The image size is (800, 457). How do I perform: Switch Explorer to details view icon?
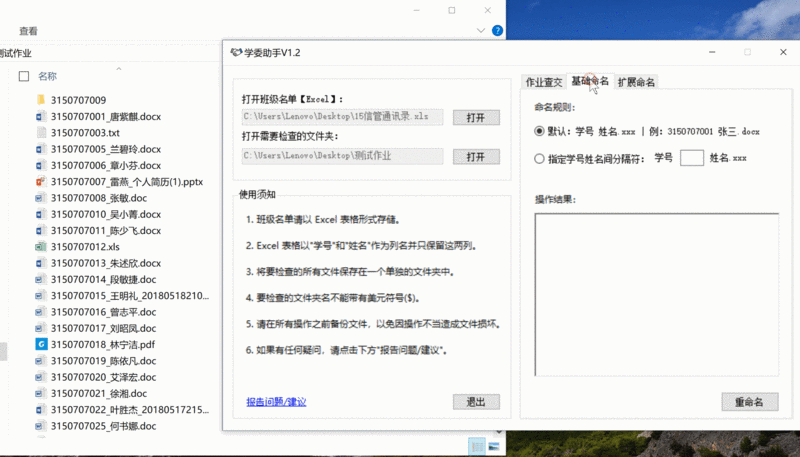tap(478, 445)
